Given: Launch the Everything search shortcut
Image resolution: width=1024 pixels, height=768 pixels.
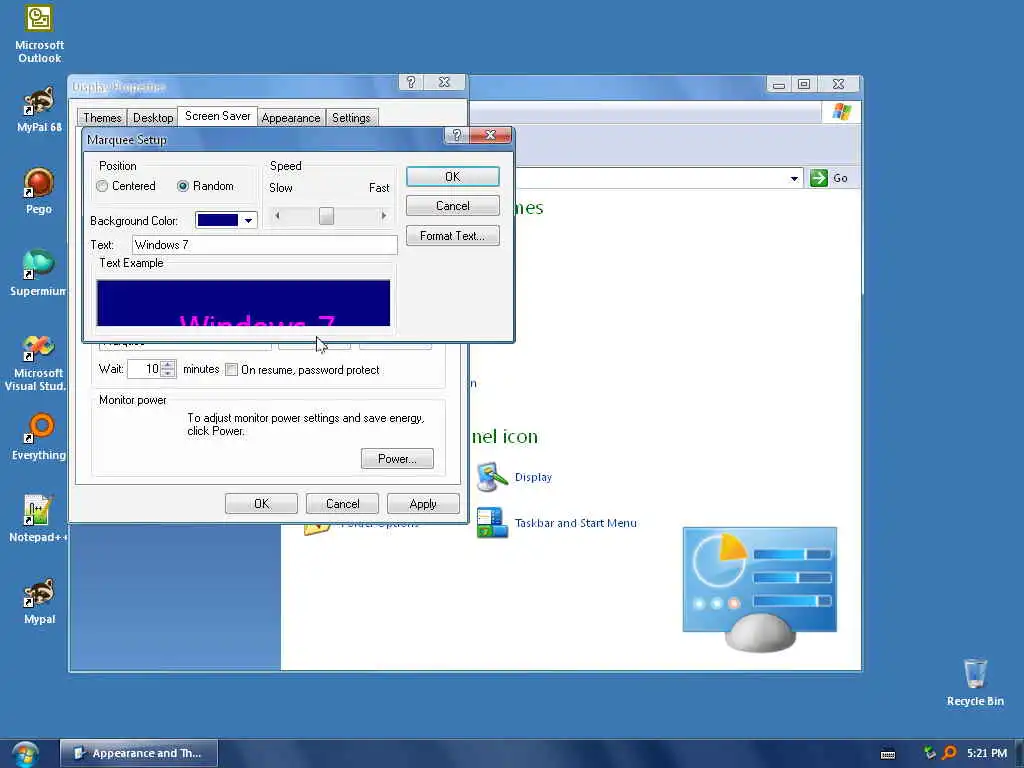Looking at the screenshot, I should (39, 429).
